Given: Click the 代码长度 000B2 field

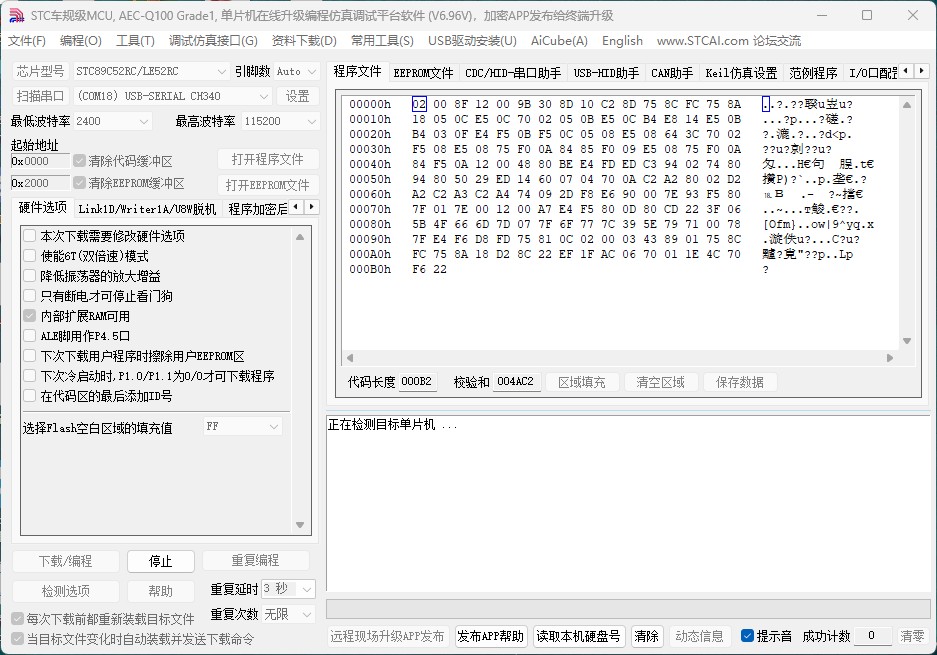Looking at the screenshot, I should coord(417,381).
